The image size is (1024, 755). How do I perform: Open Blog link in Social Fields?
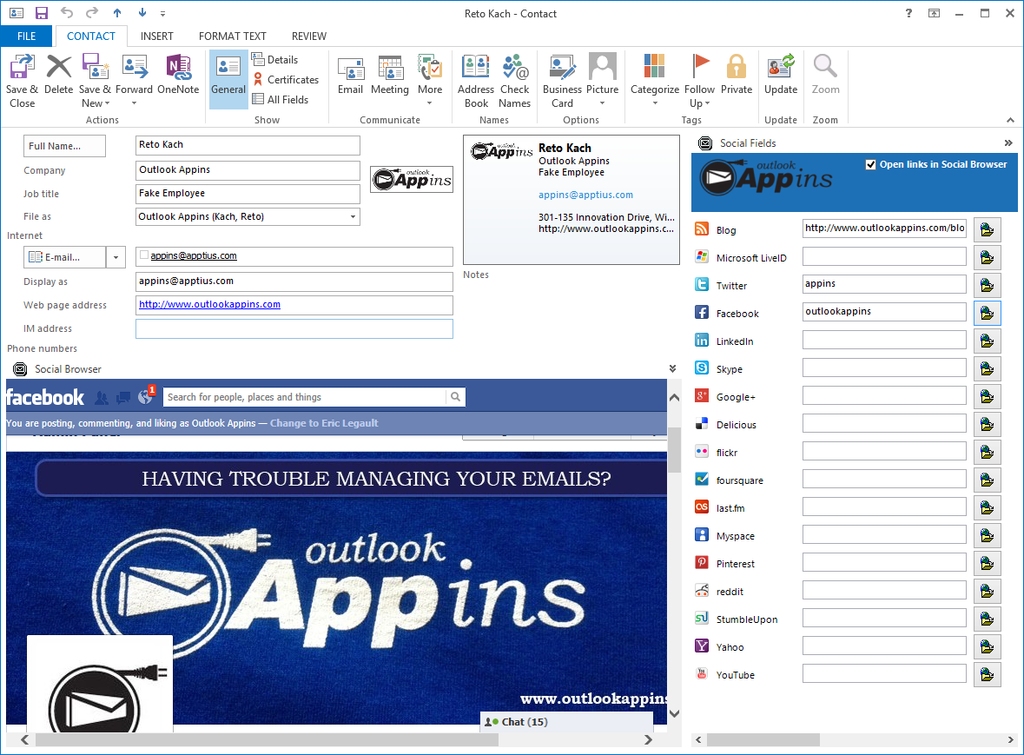pos(987,229)
